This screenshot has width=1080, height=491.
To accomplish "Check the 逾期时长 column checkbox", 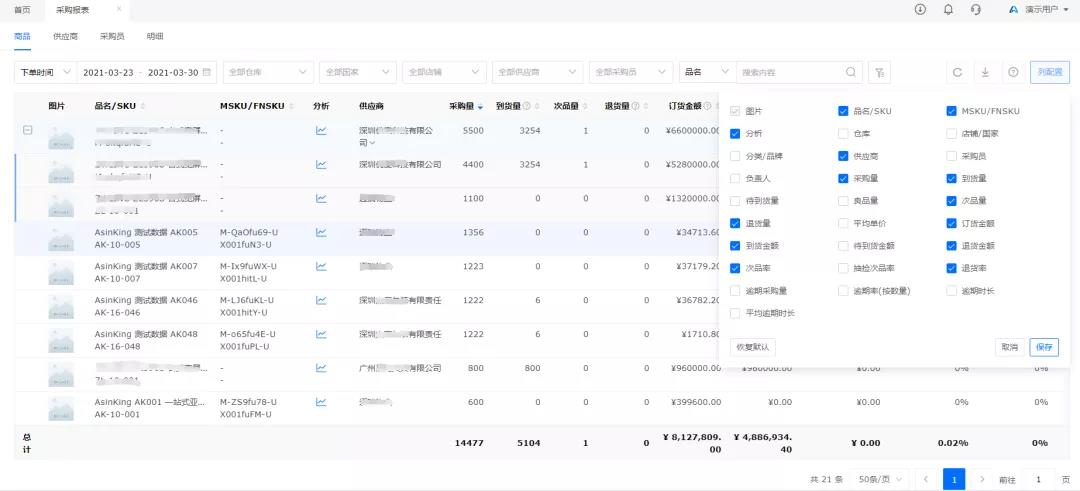I will pyautogui.click(x=951, y=291).
